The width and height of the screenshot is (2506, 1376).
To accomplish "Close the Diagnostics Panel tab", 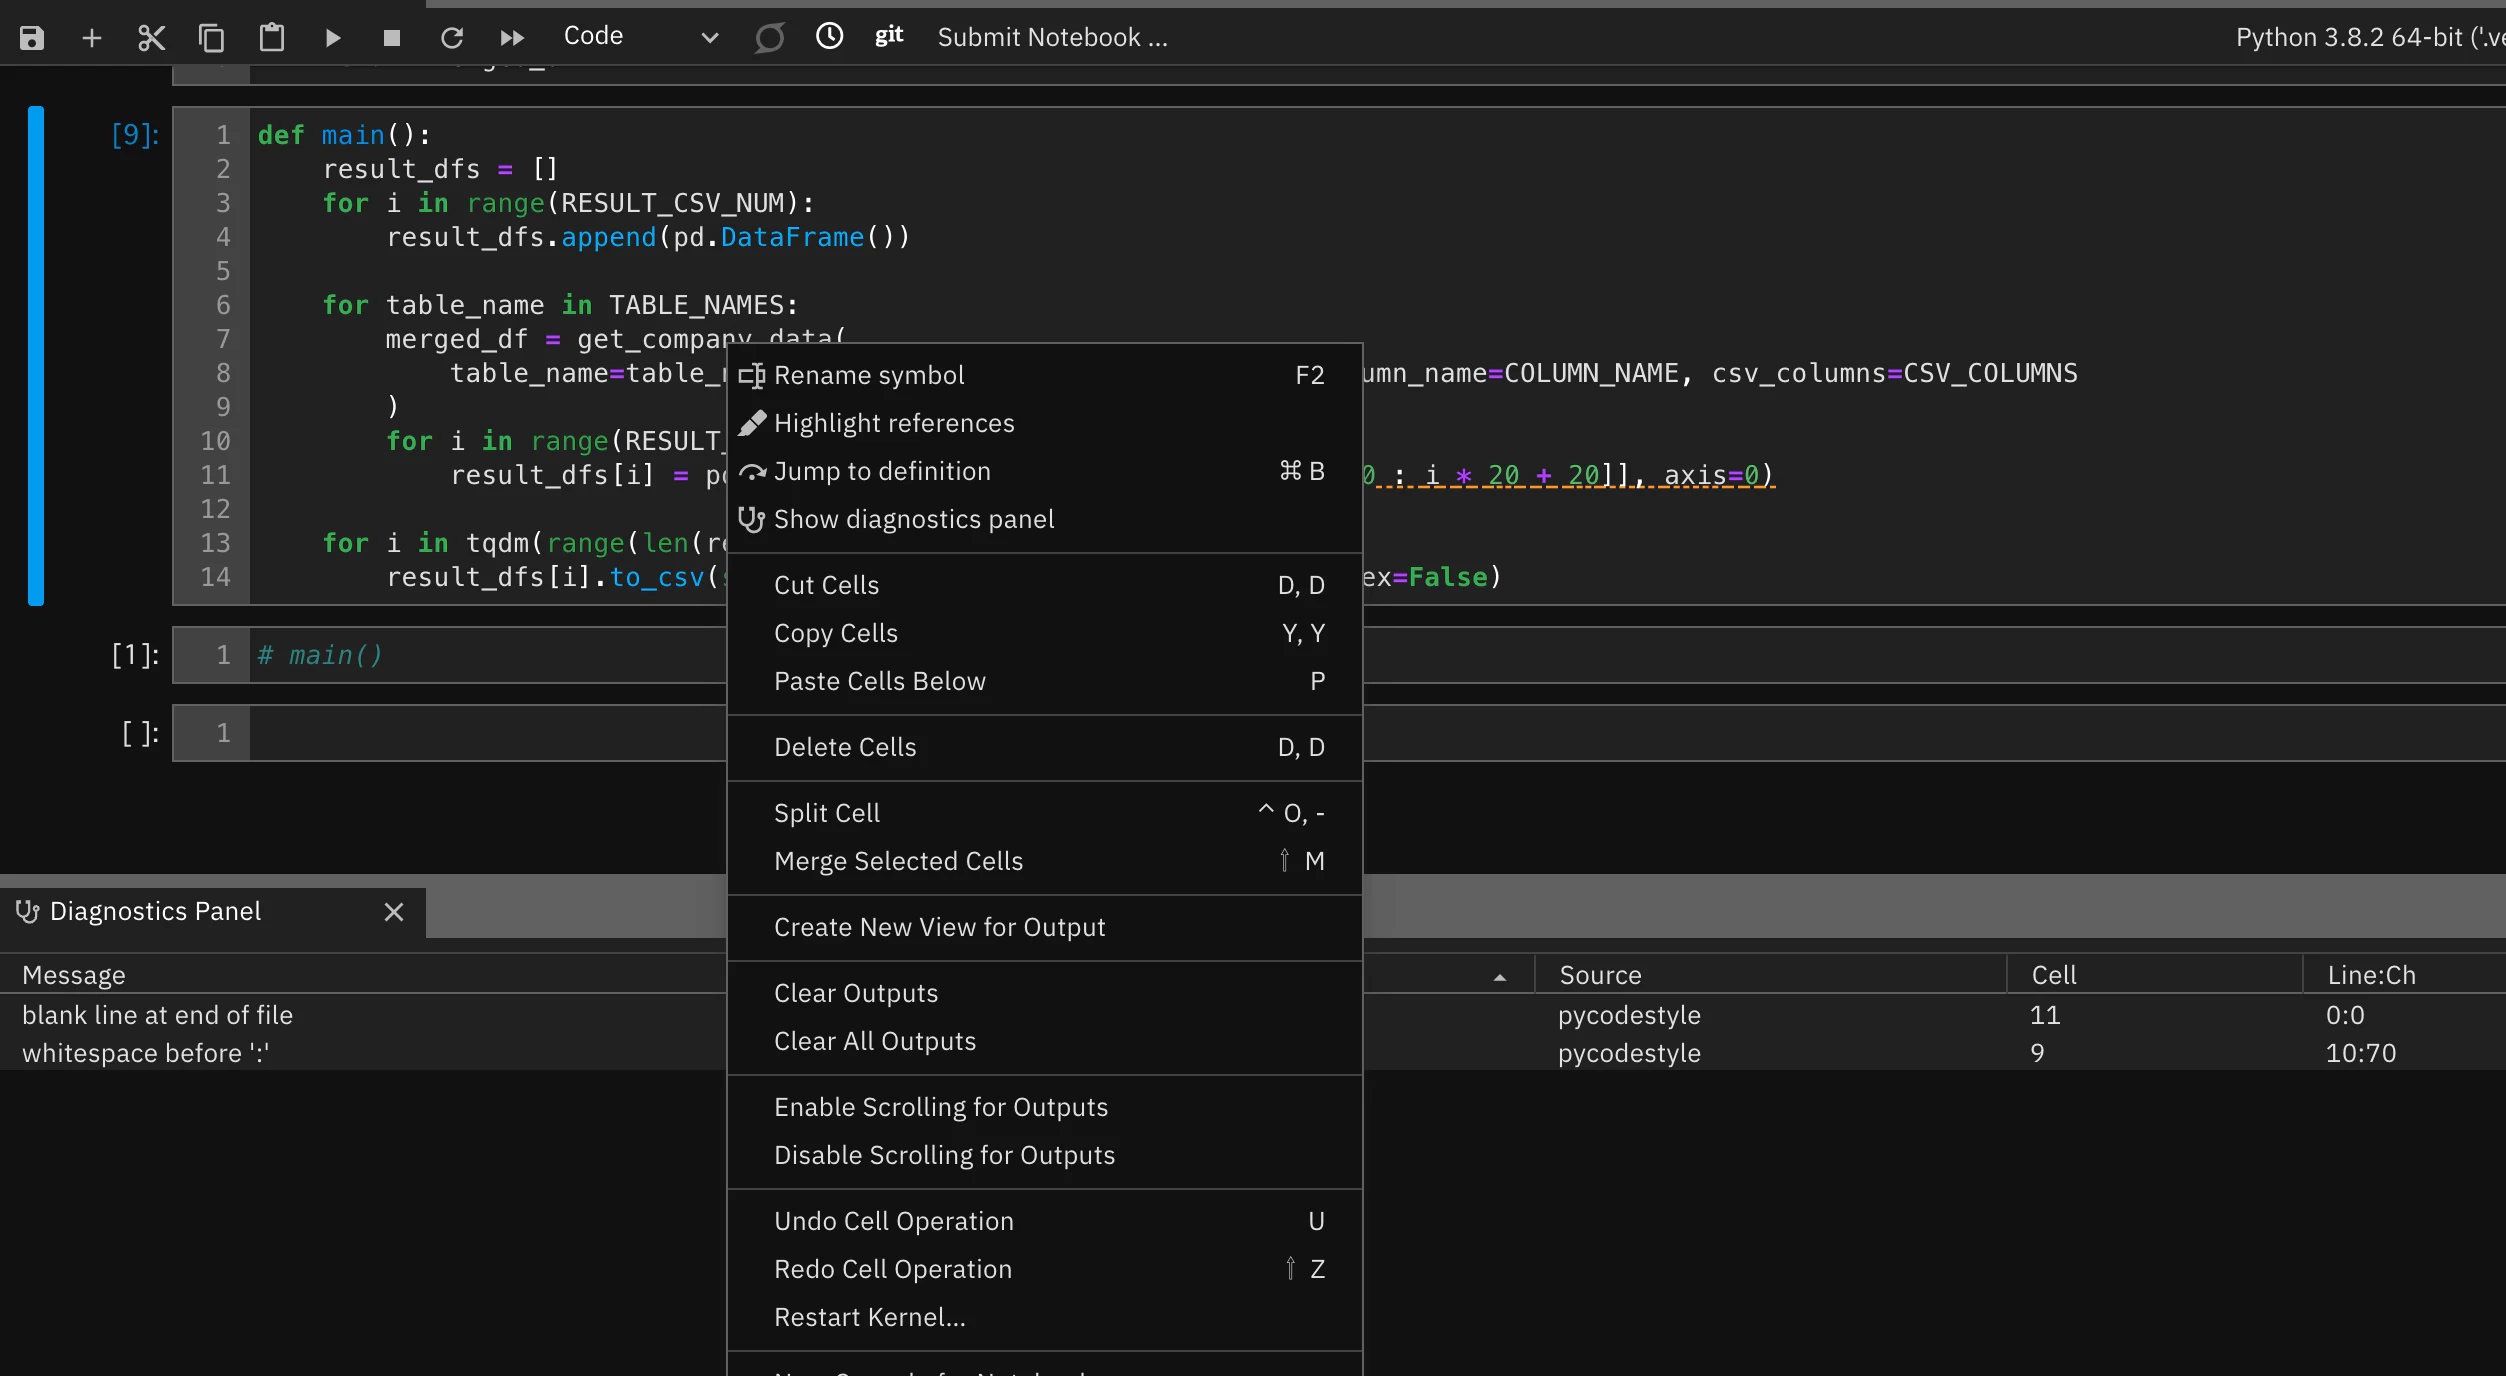I will click(394, 912).
